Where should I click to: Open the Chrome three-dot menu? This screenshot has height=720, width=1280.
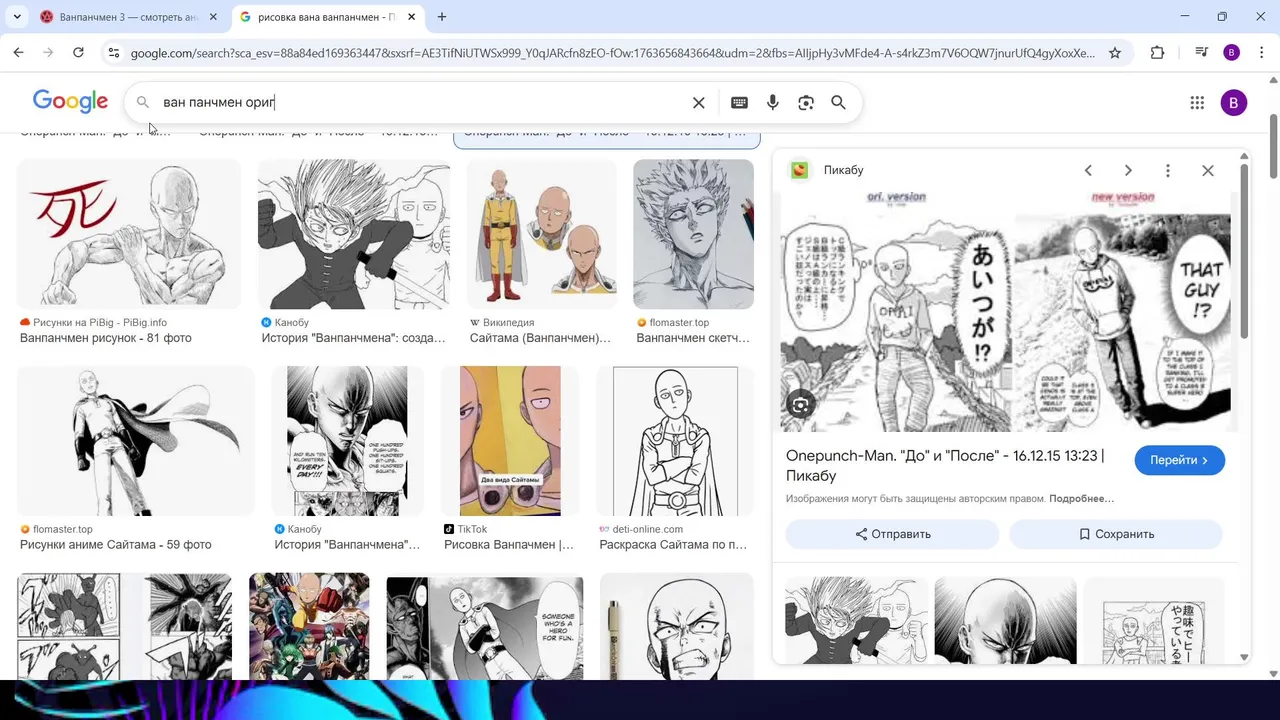click(x=1261, y=53)
